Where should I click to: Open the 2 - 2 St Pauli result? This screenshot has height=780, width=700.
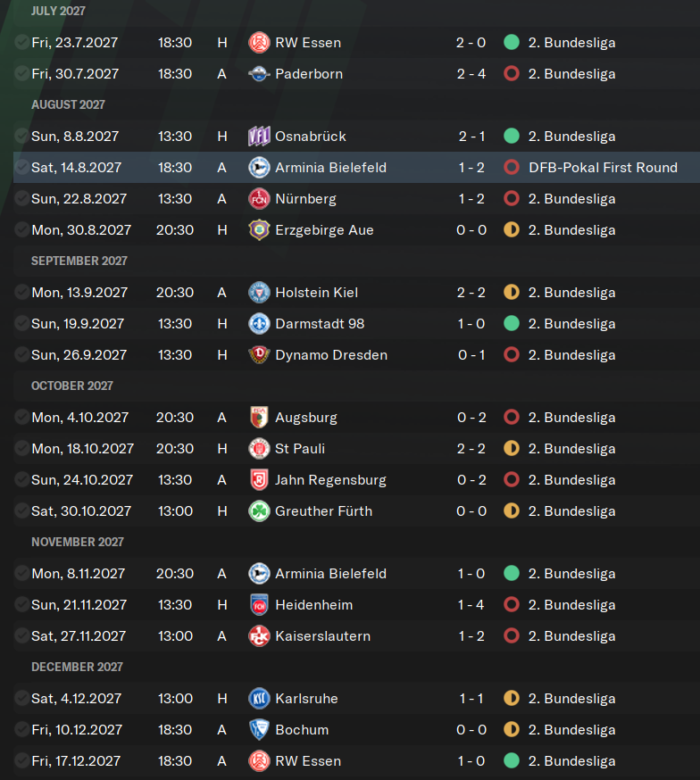click(471, 449)
